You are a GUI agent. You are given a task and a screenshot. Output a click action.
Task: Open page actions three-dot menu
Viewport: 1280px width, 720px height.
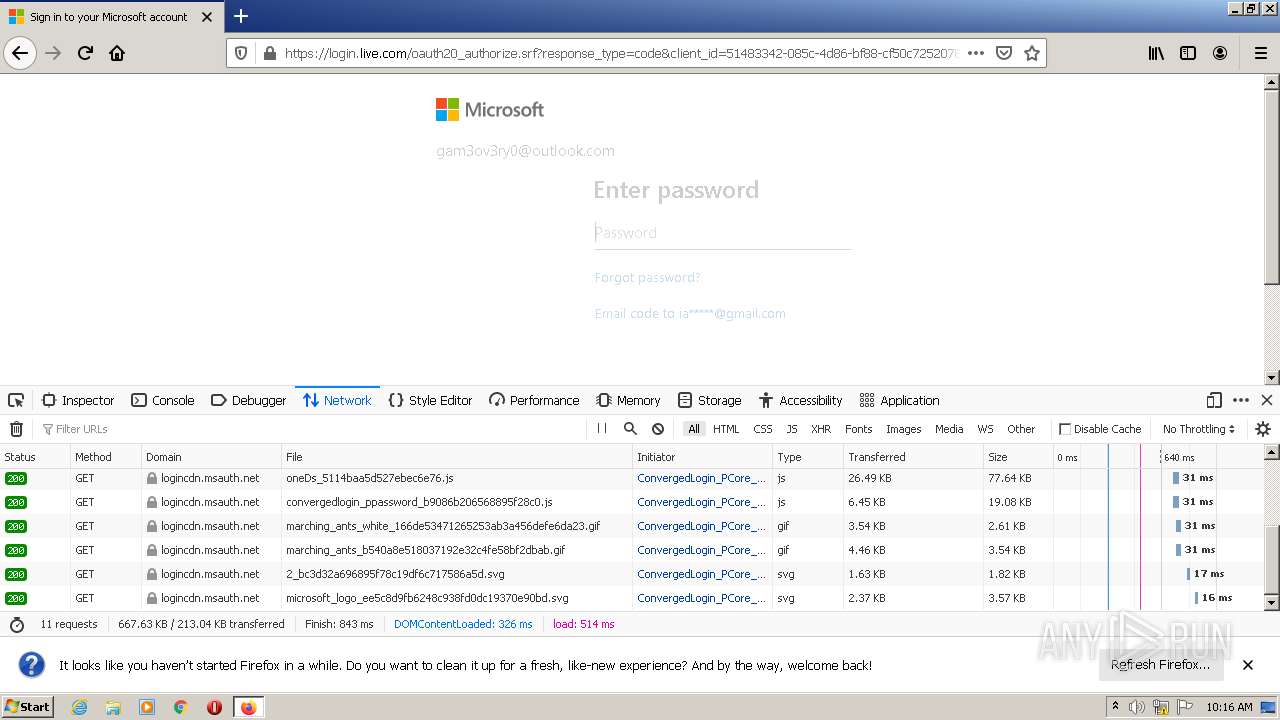pyautogui.click(x=976, y=53)
